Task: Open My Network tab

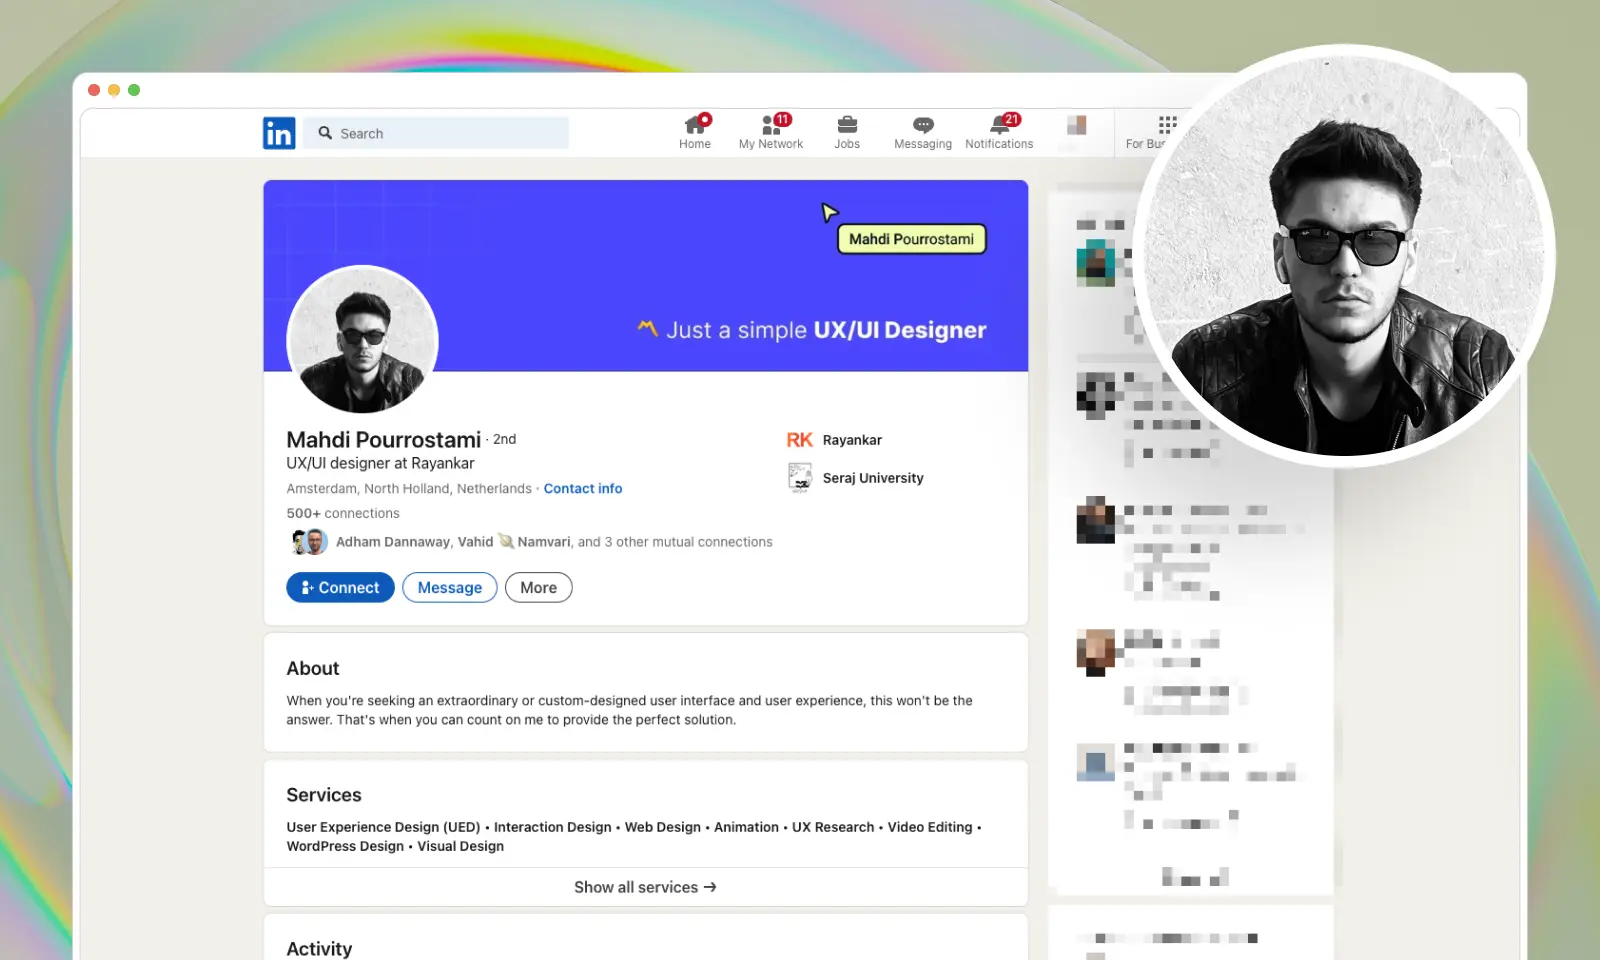Action: 771,132
